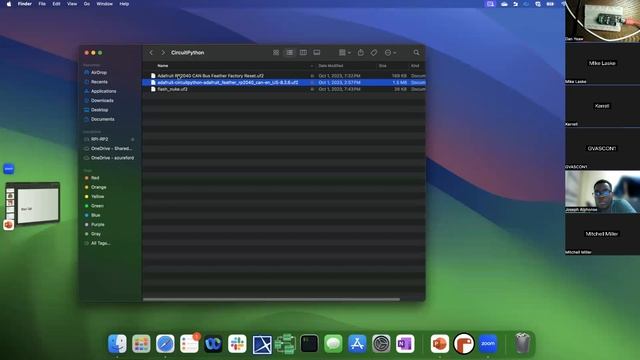Viewport: 640px width, 360px height.
Task: Open the Help menu
Action: pos(124,4)
